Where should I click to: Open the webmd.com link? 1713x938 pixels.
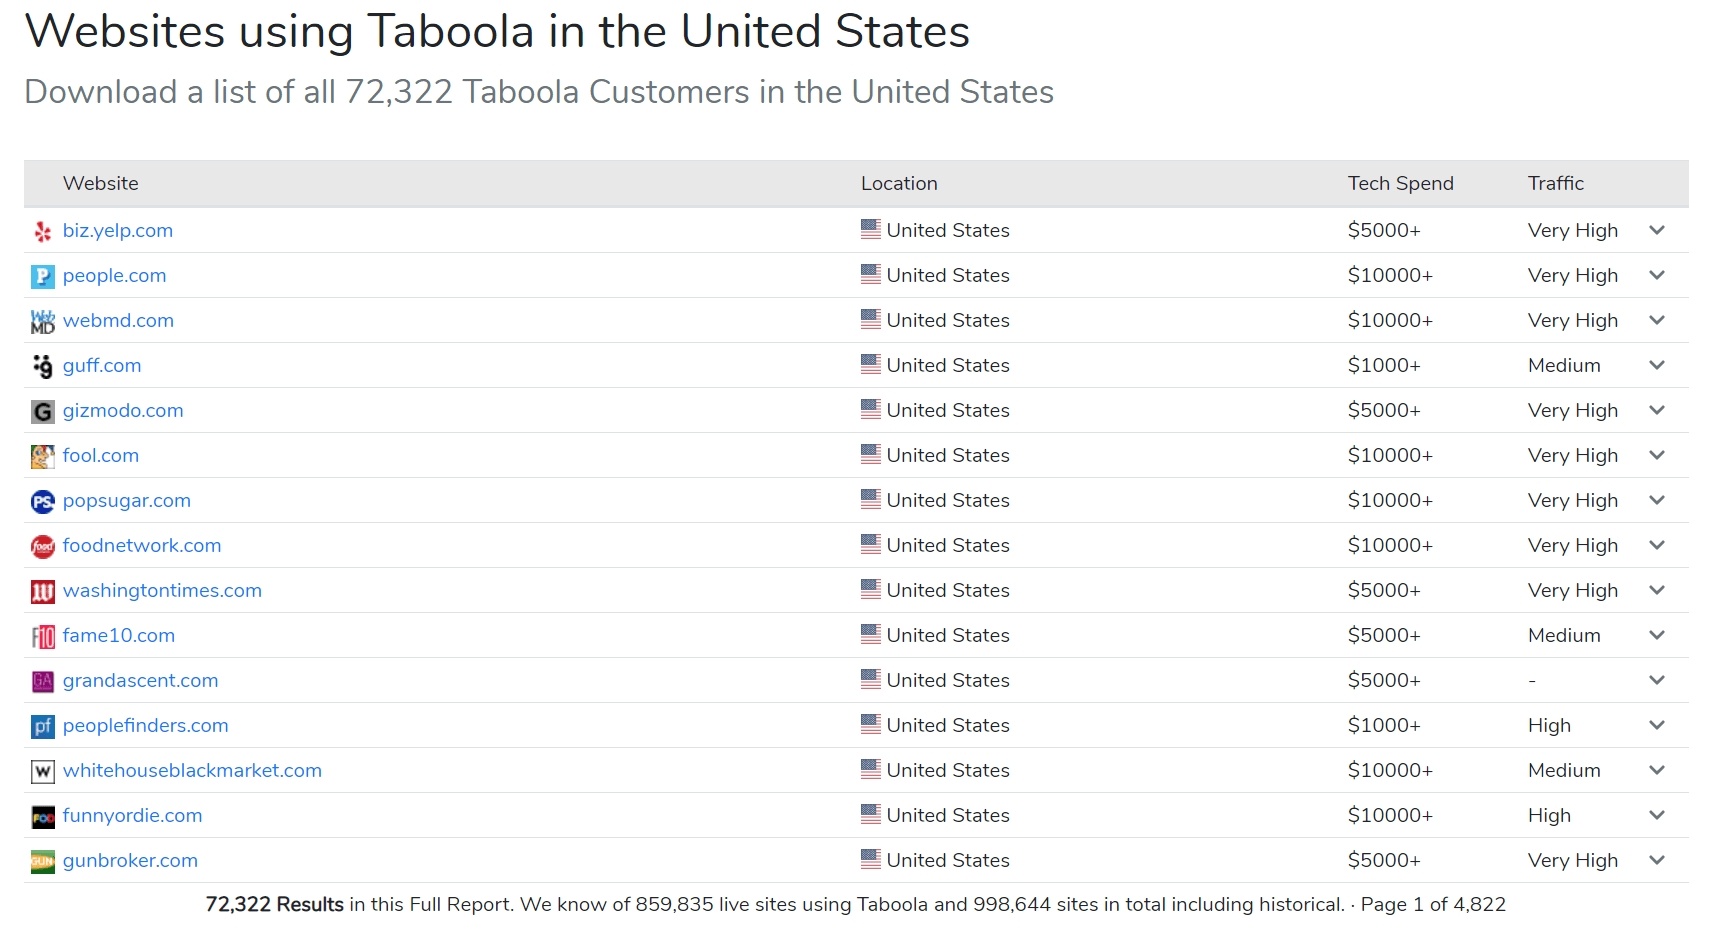click(118, 320)
